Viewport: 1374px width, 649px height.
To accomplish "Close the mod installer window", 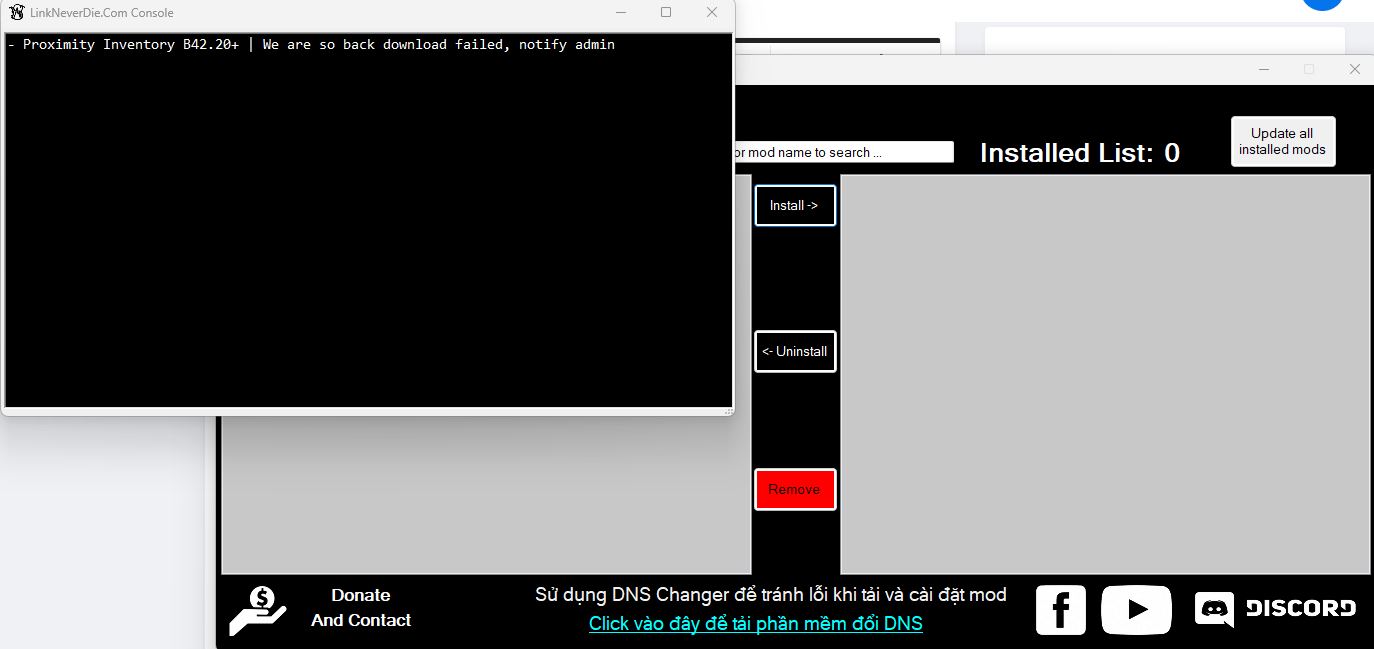I will coord(1354,69).
